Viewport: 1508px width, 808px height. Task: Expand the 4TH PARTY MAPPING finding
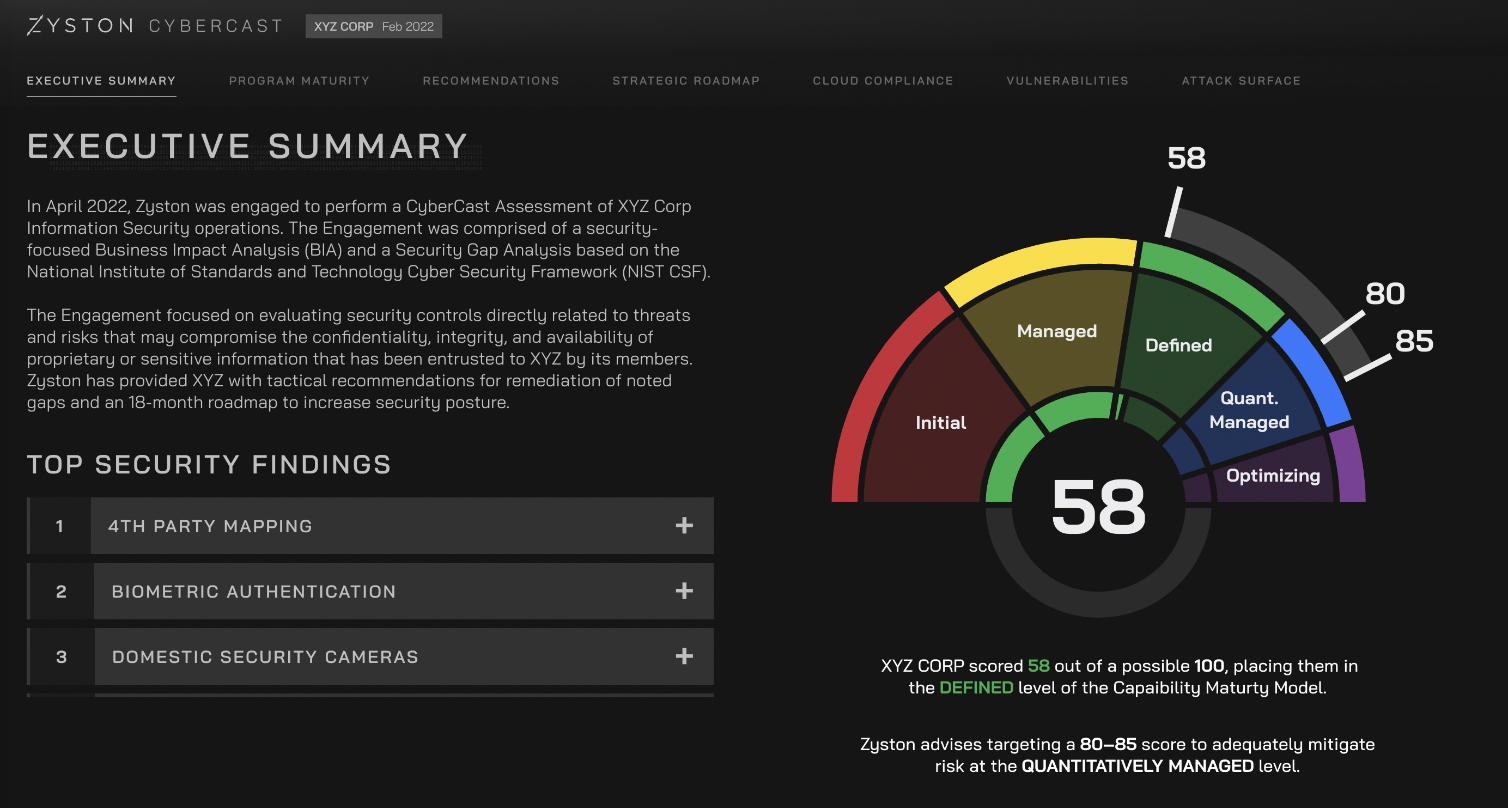click(x=402, y=525)
